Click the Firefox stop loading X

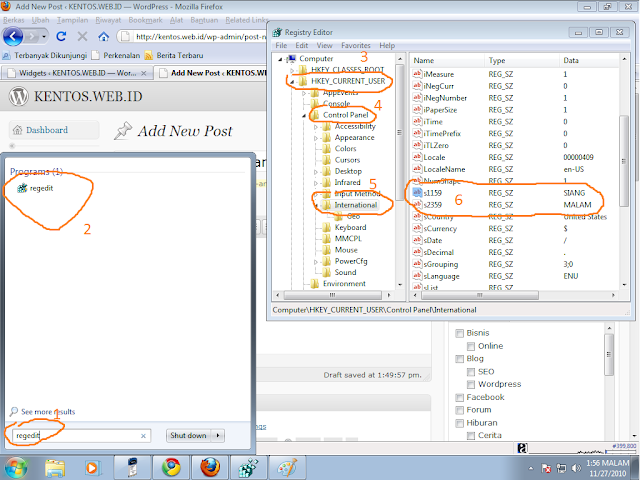click(x=82, y=37)
